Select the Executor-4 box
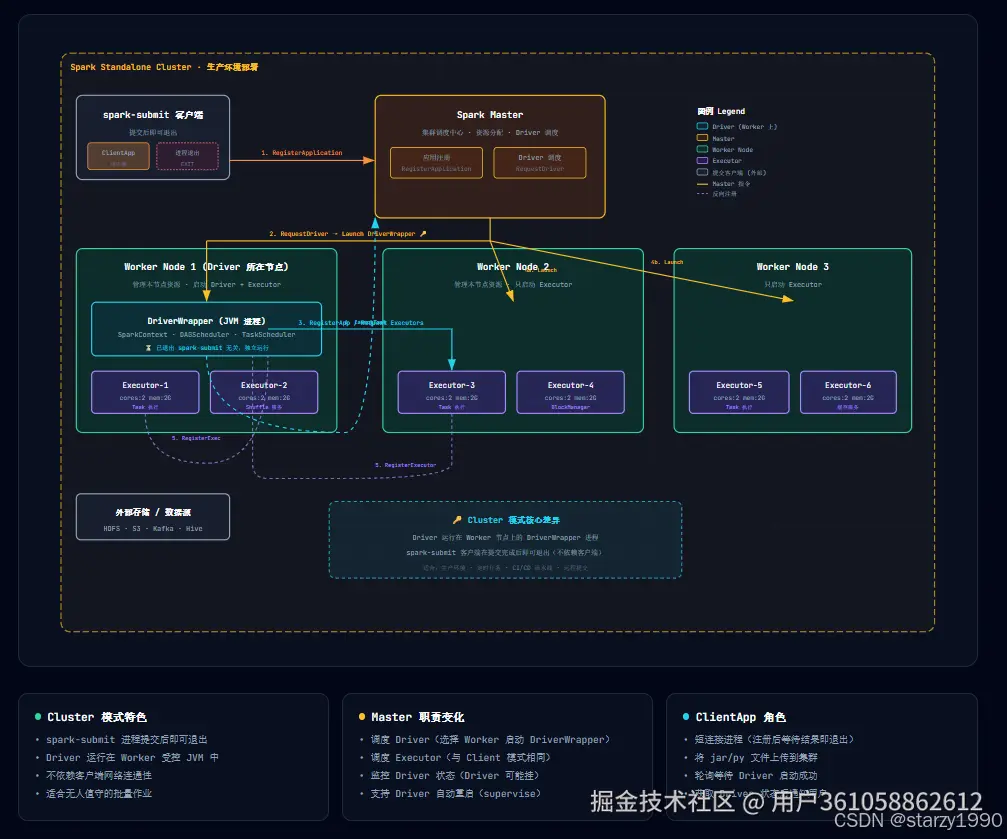This screenshot has height=839, width=1007. [570, 392]
